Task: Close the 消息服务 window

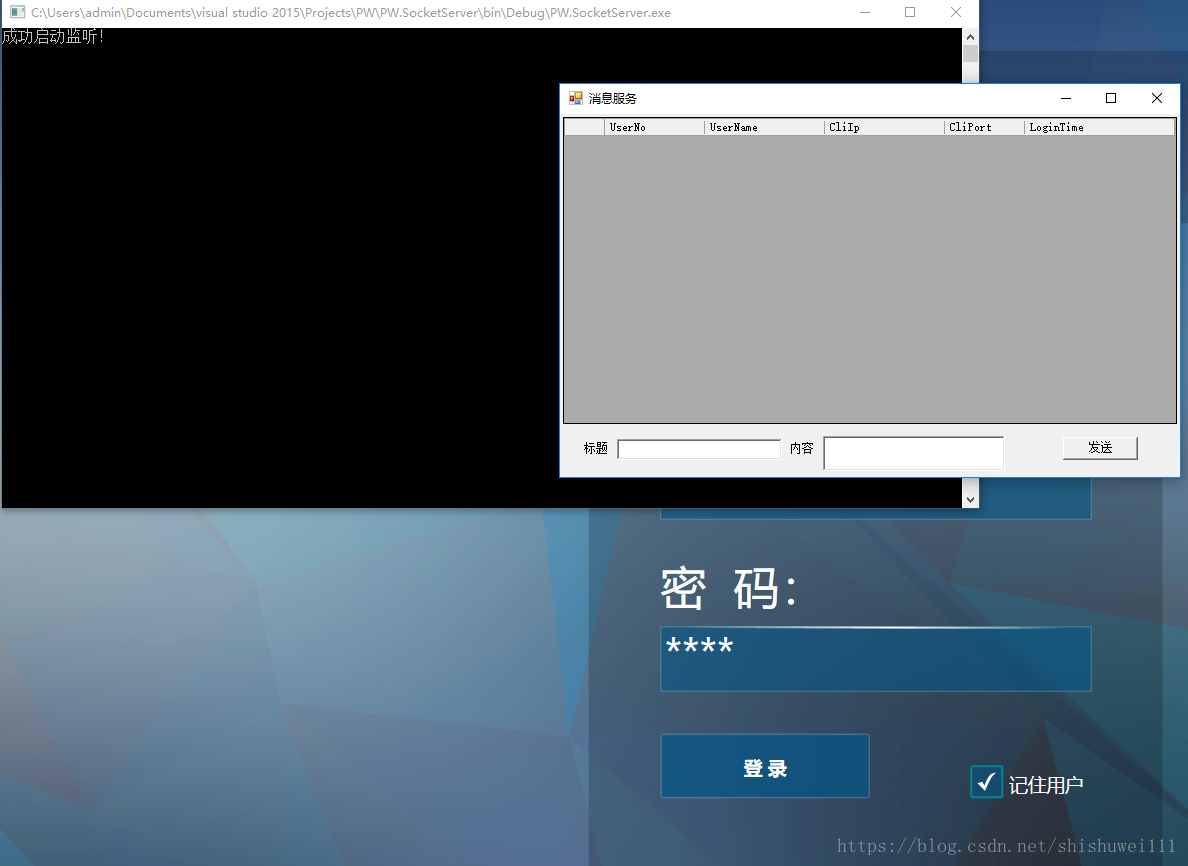Action: tap(1157, 98)
